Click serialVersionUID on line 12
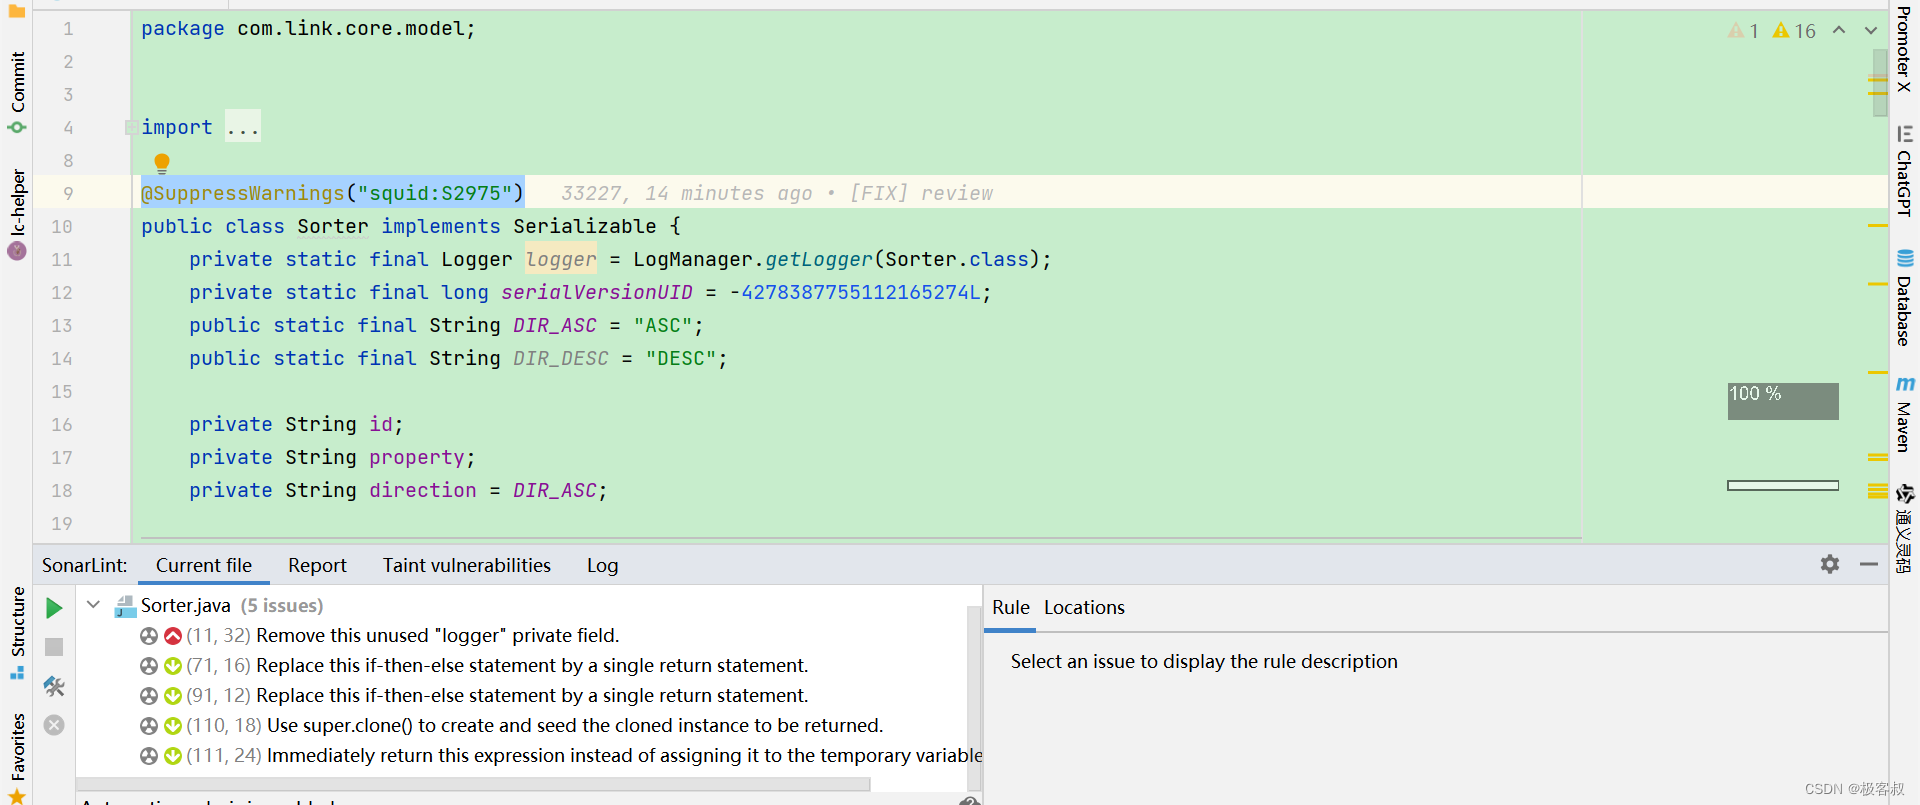Screen dimensions: 1920x805 (x=597, y=292)
